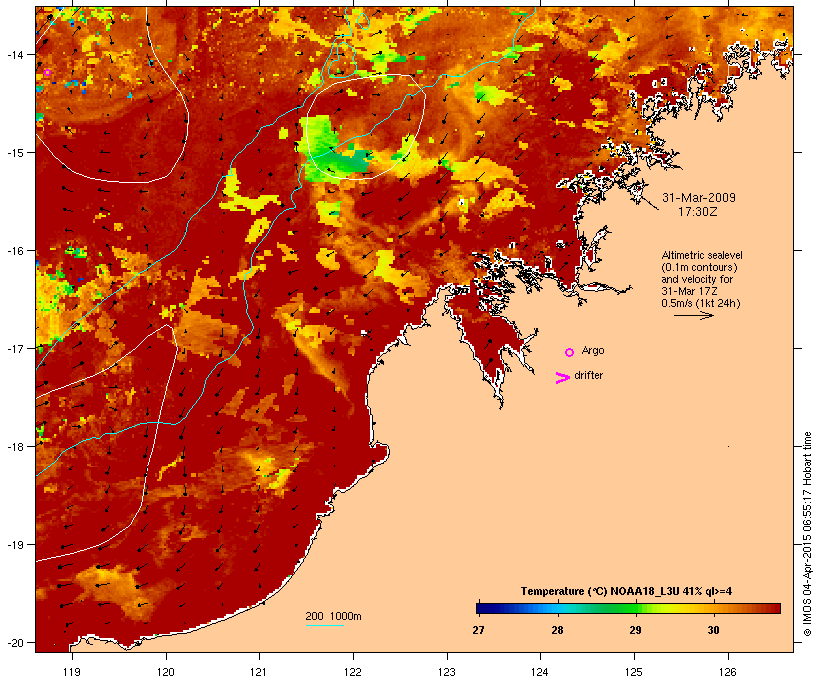The width and height of the screenshot is (820, 680).
Task: Click the 17:30Z time label
Action: [698, 212]
